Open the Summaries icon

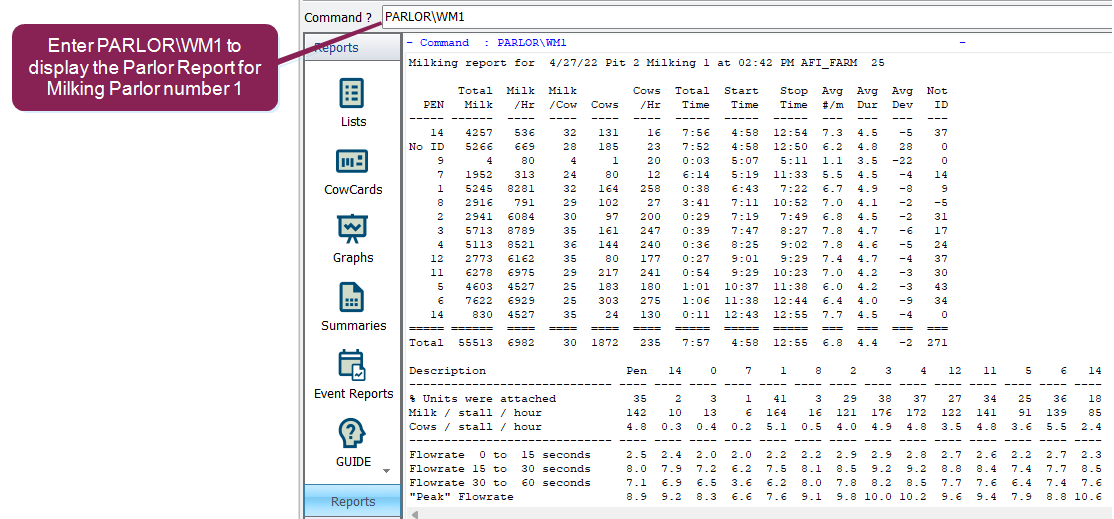click(x=353, y=298)
